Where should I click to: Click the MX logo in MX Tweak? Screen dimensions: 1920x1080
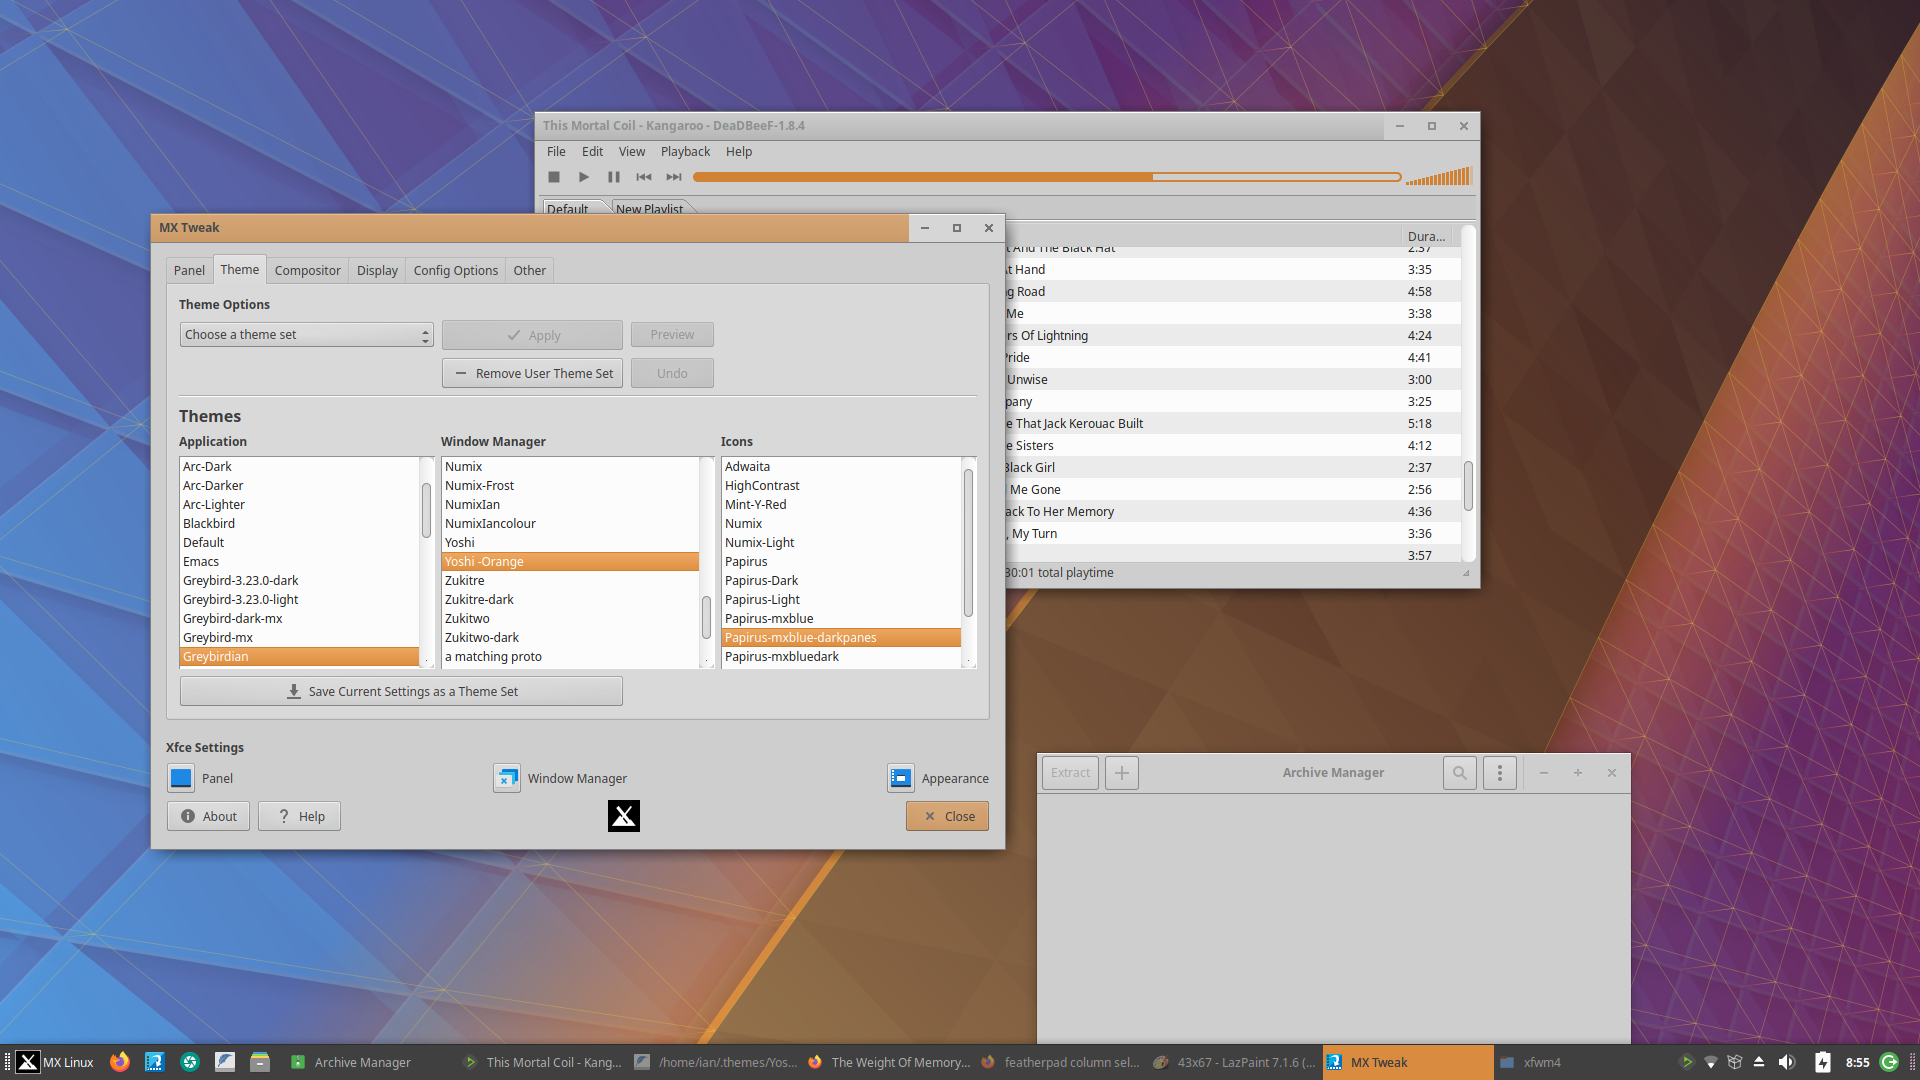(624, 816)
